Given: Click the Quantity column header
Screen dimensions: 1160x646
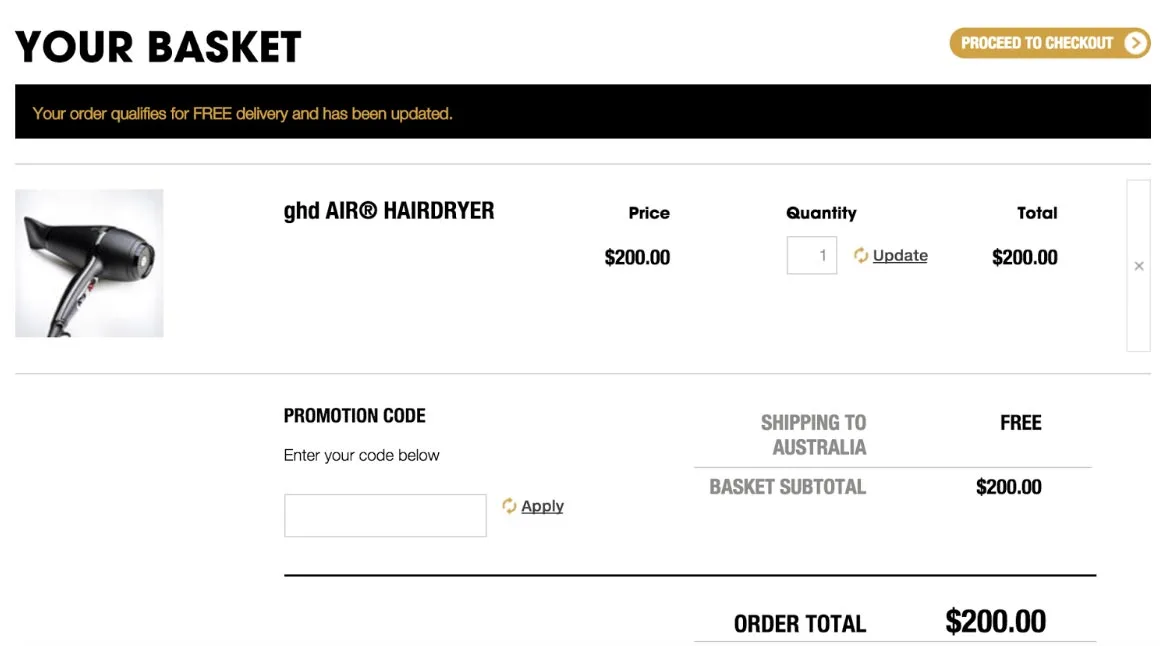Looking at the screenshot, I should point(821,213).
